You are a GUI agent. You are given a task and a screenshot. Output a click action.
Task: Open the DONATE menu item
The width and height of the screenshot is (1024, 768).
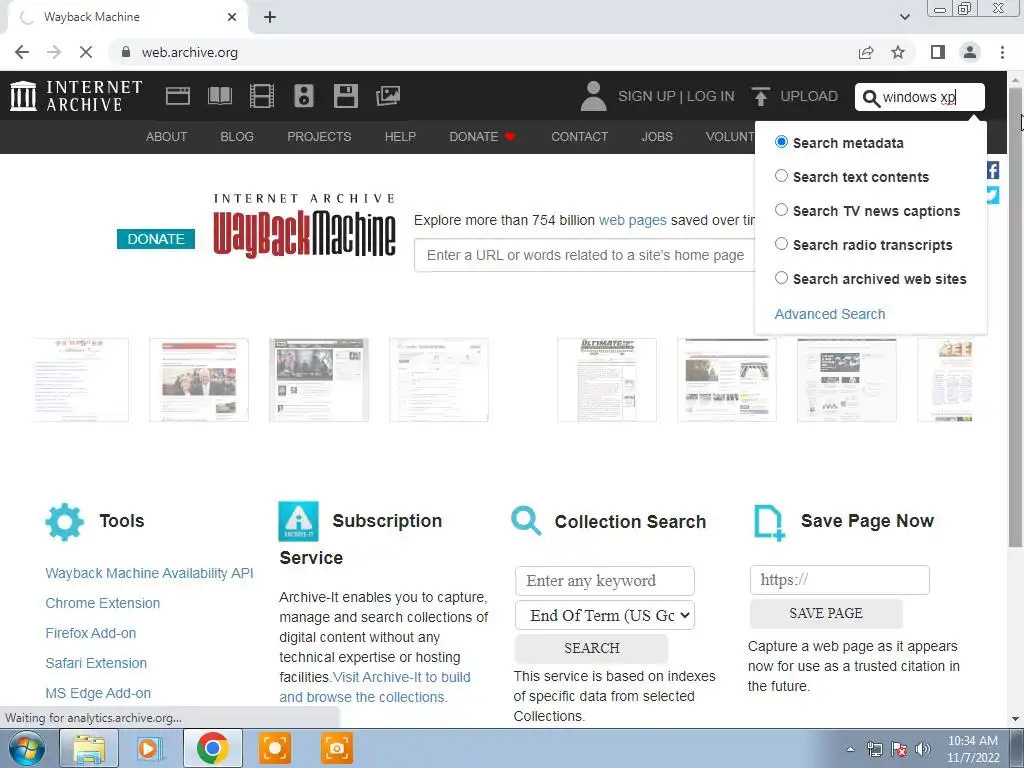(x=482, y=136)
